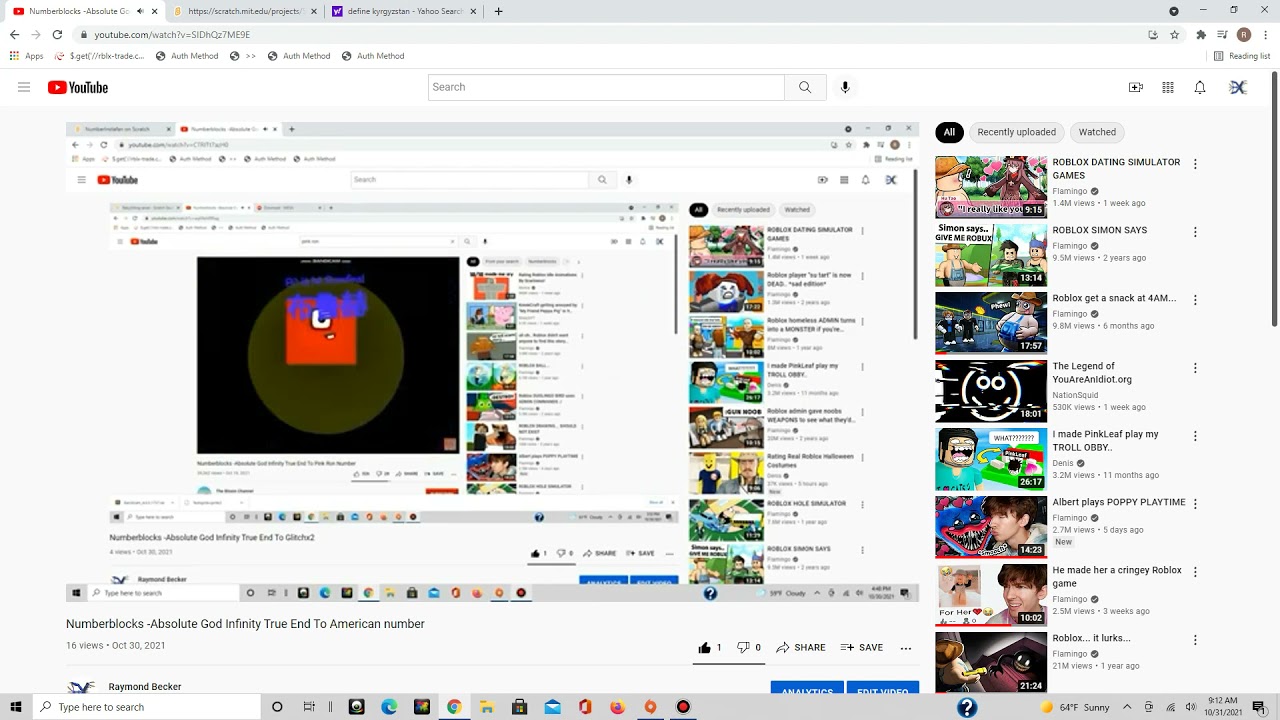Open options for The Legend of YouAreAnIdiot.org
This screenshot has width=1280, height=720.
[x=1195, y=368]
